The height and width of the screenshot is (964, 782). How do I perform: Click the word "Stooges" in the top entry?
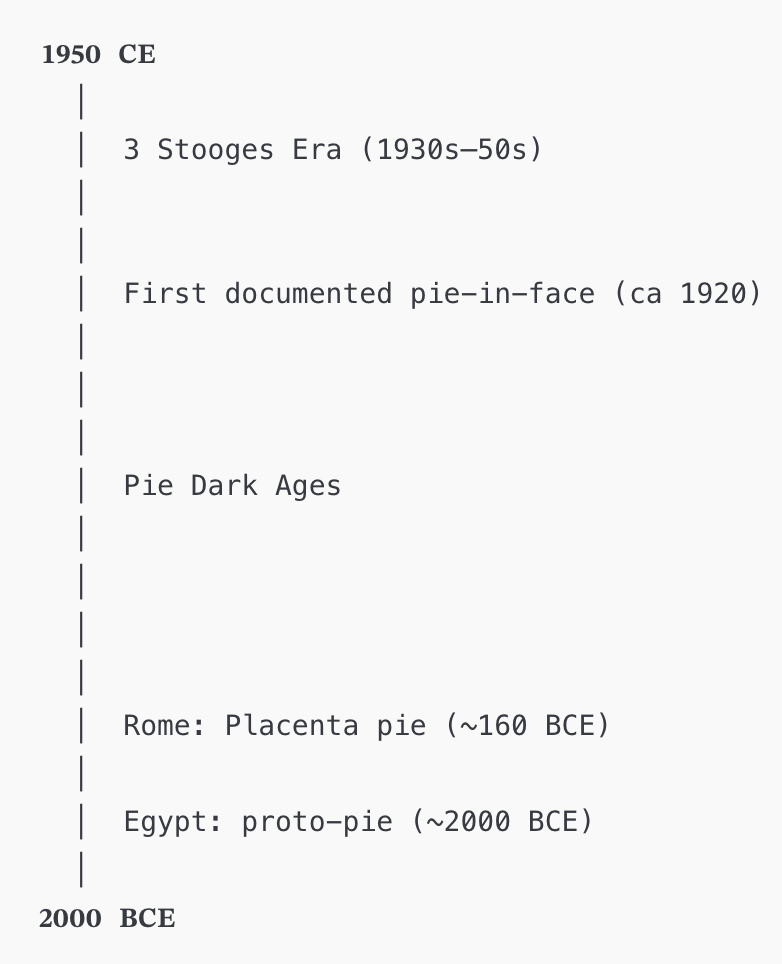point(215,150)
